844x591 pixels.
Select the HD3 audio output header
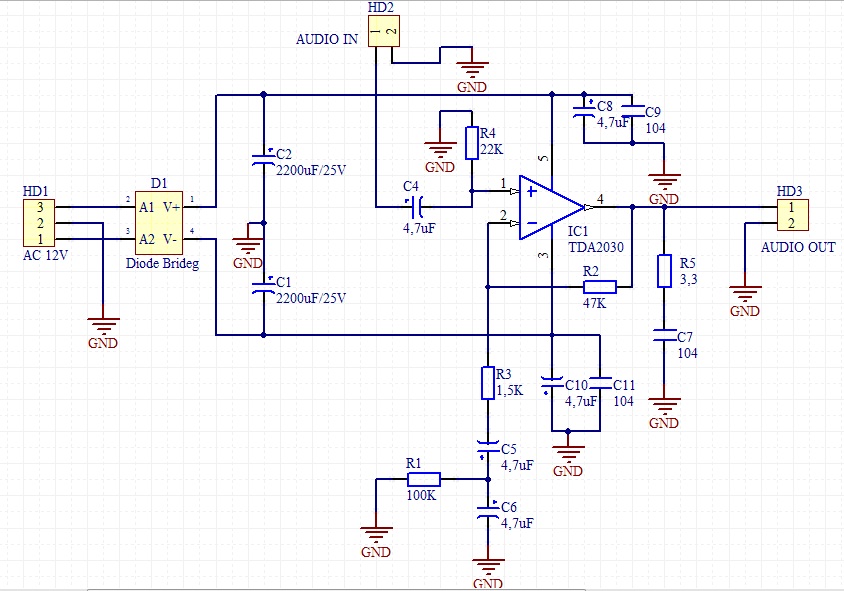pyautogui.click(x=793, y=215)
